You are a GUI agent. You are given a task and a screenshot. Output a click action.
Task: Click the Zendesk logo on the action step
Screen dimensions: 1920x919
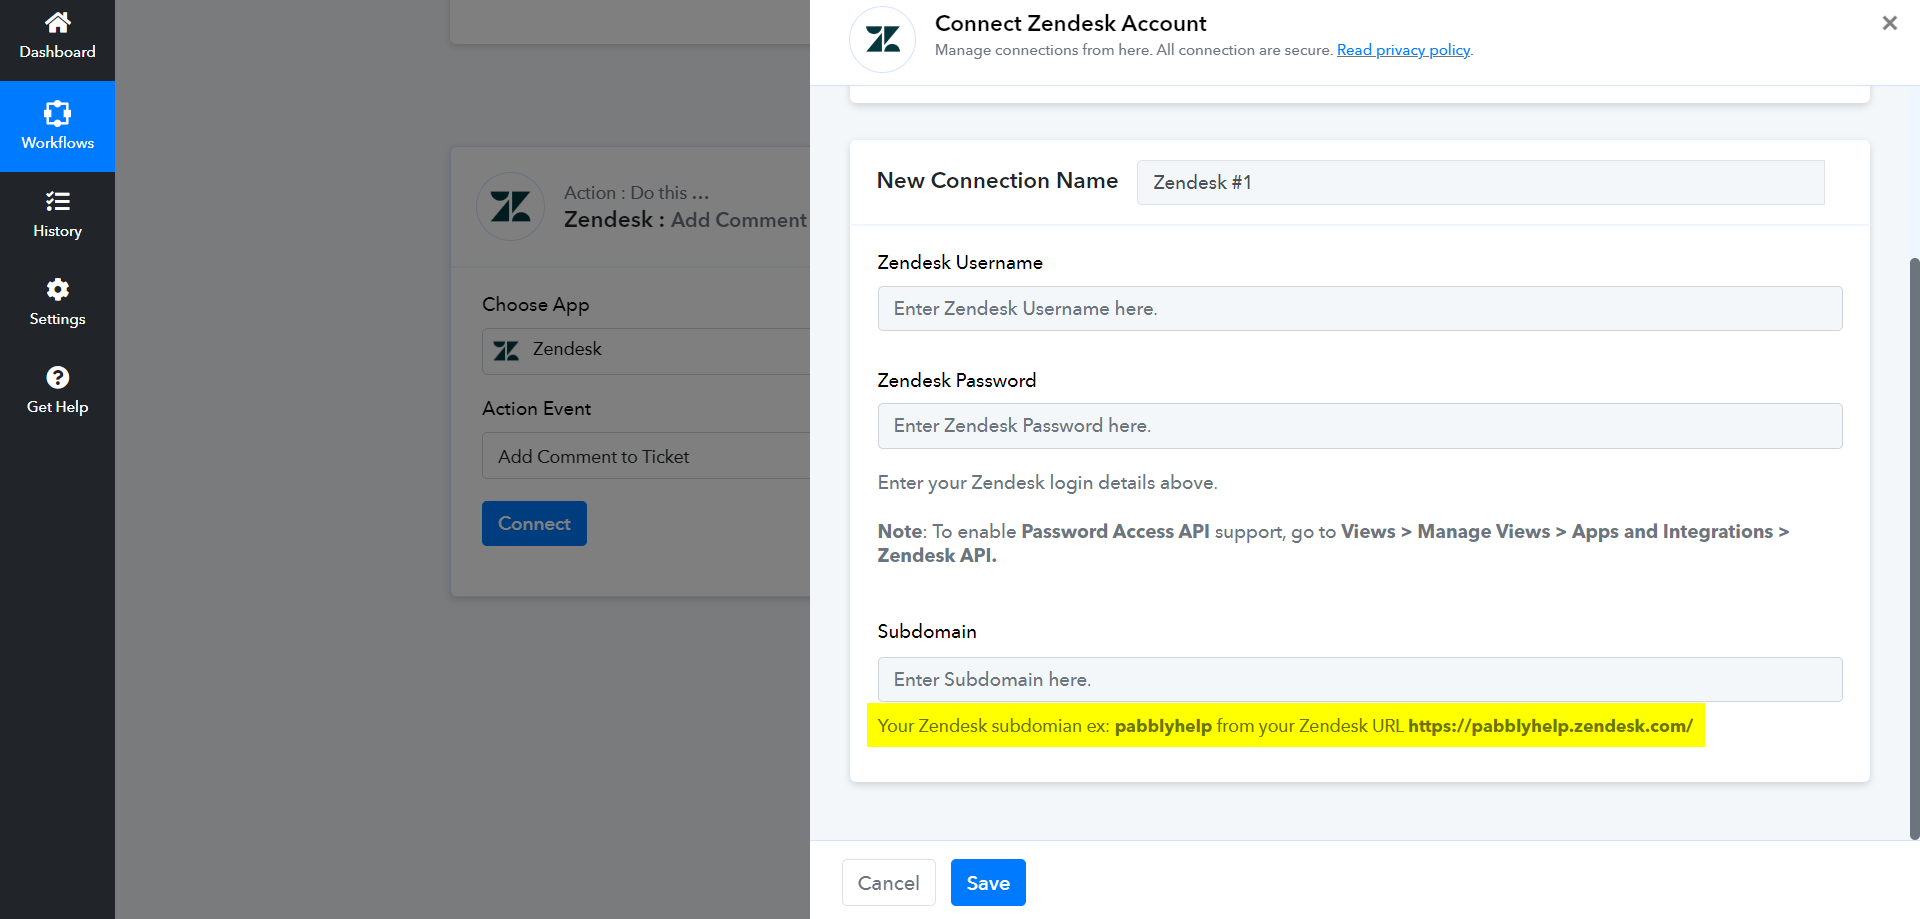511,207
